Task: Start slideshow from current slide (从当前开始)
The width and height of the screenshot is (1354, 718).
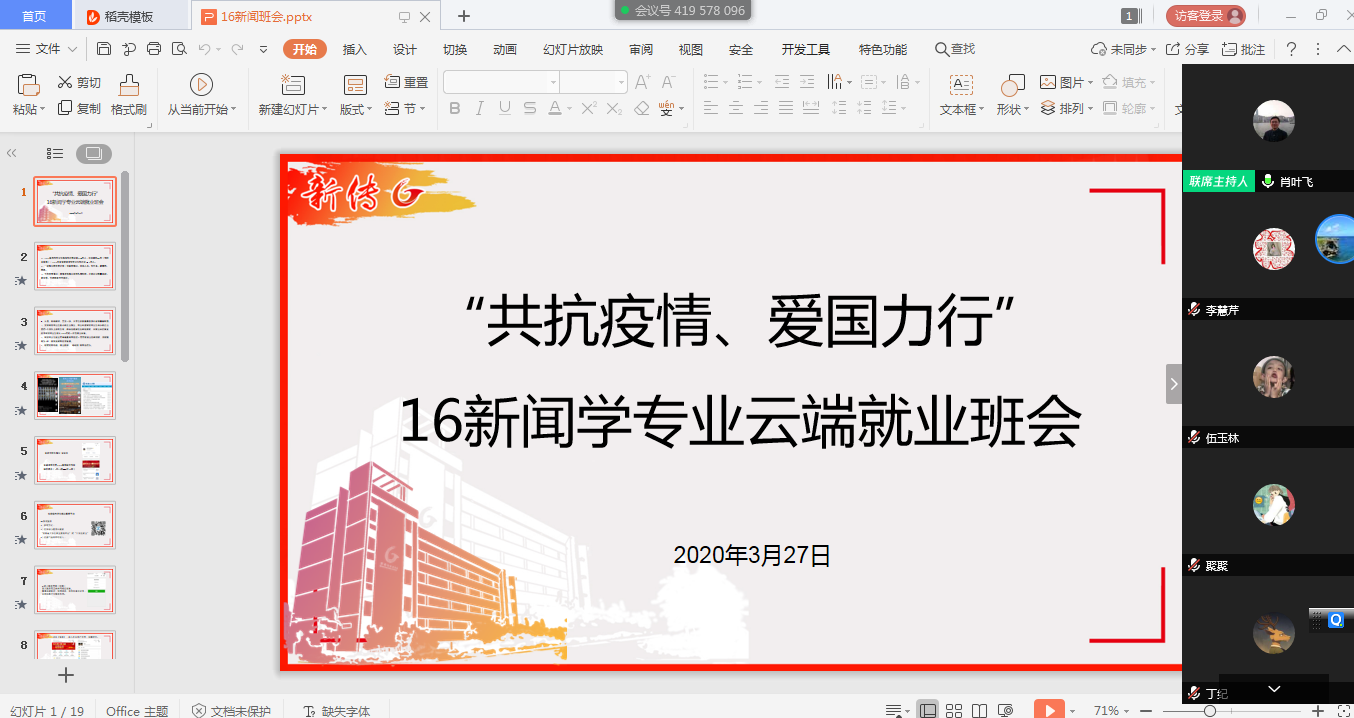Action: click(x=201, y=95)
